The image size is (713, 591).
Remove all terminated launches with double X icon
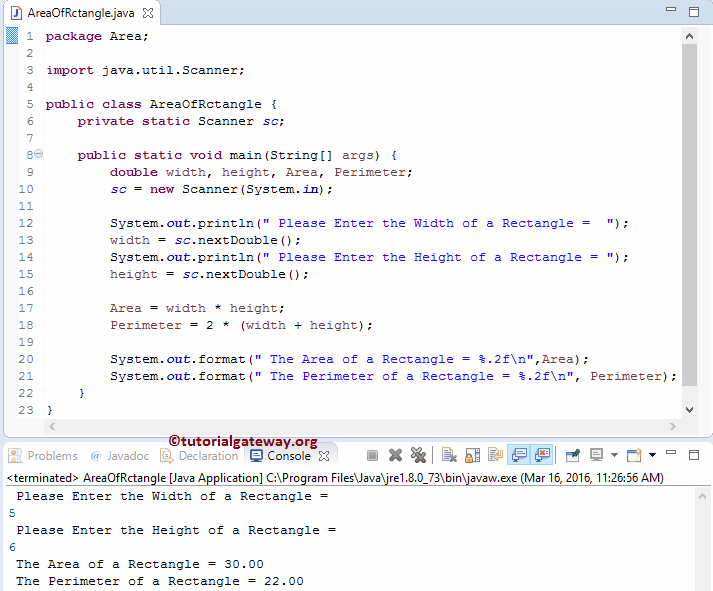click(x=418, y=455)
